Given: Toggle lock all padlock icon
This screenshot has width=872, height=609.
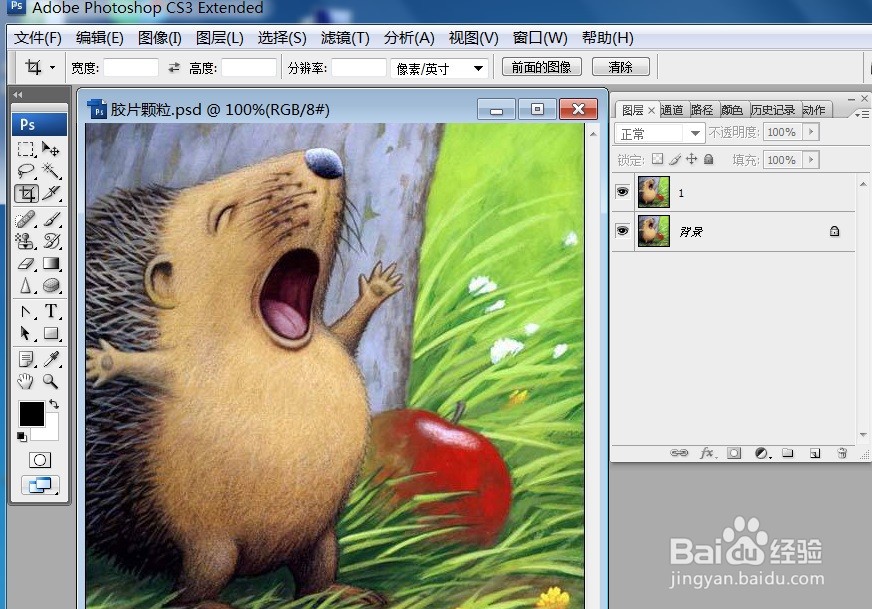Looking at the screenshot, I should pos(708,160).
